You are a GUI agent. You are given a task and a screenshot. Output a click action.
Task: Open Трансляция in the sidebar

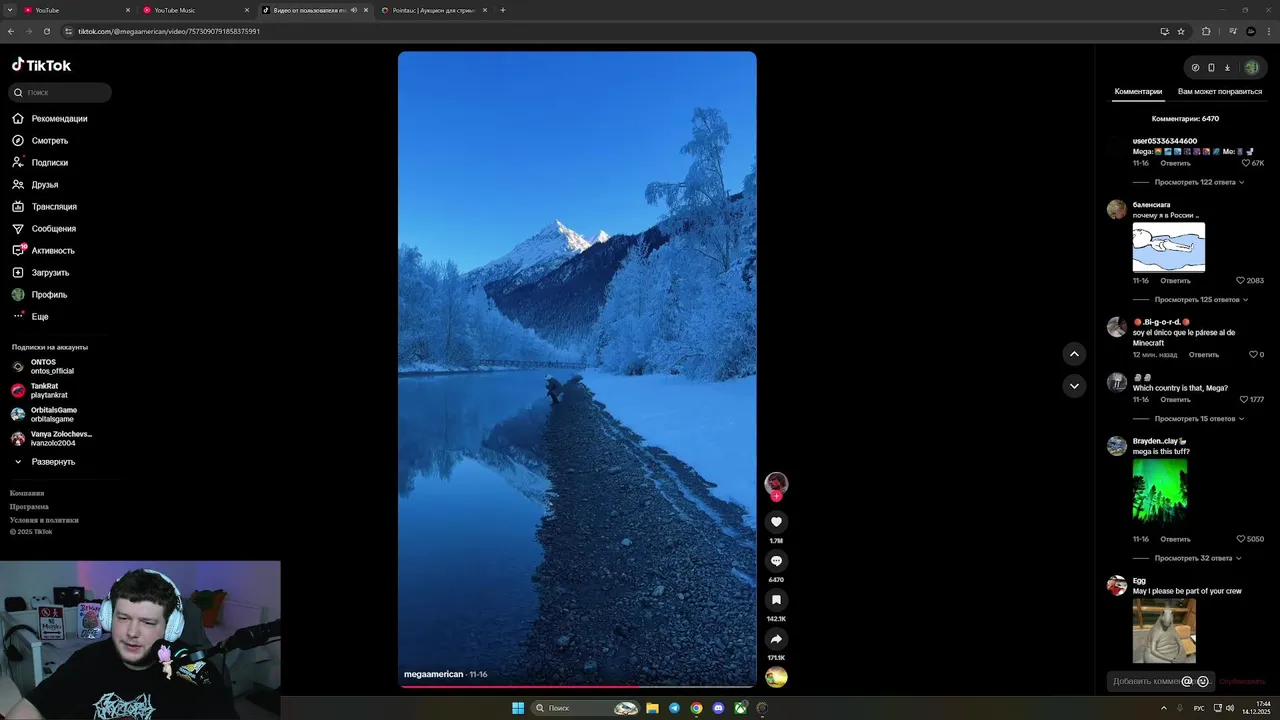click(x=54, y=207)
